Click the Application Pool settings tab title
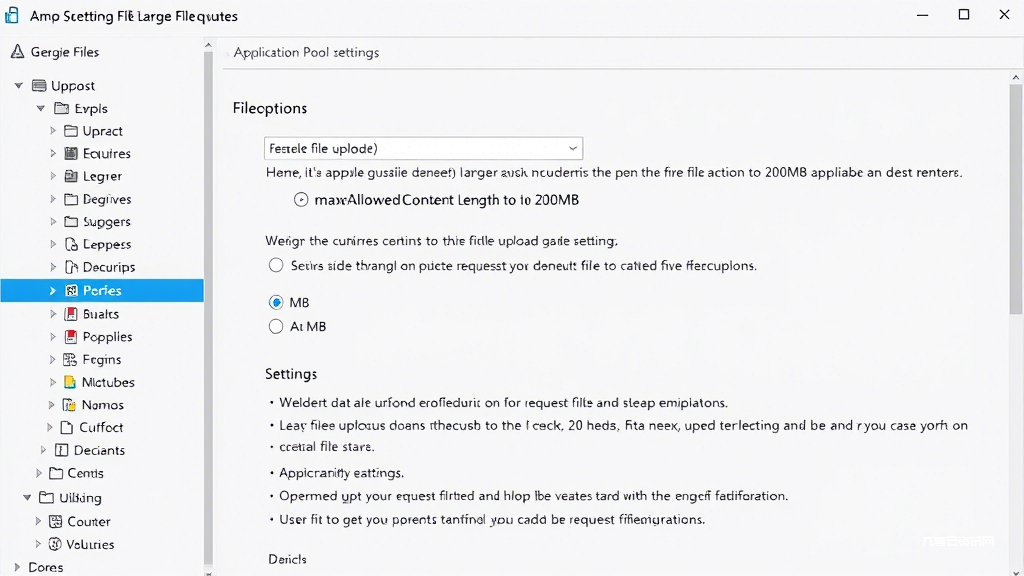The image size is (1024, 576). pos(306,52)
